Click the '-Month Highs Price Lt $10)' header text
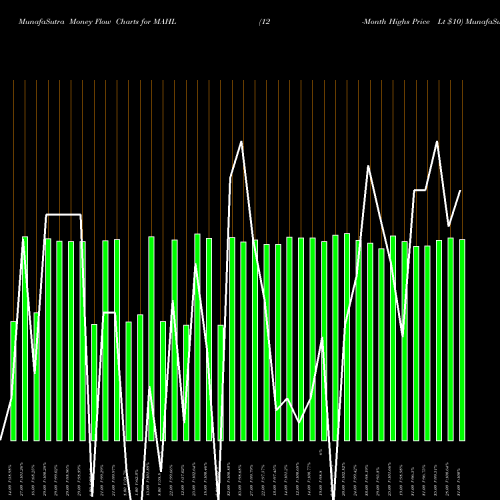Viewport: 500px width, 500px height. click(413, 22)
